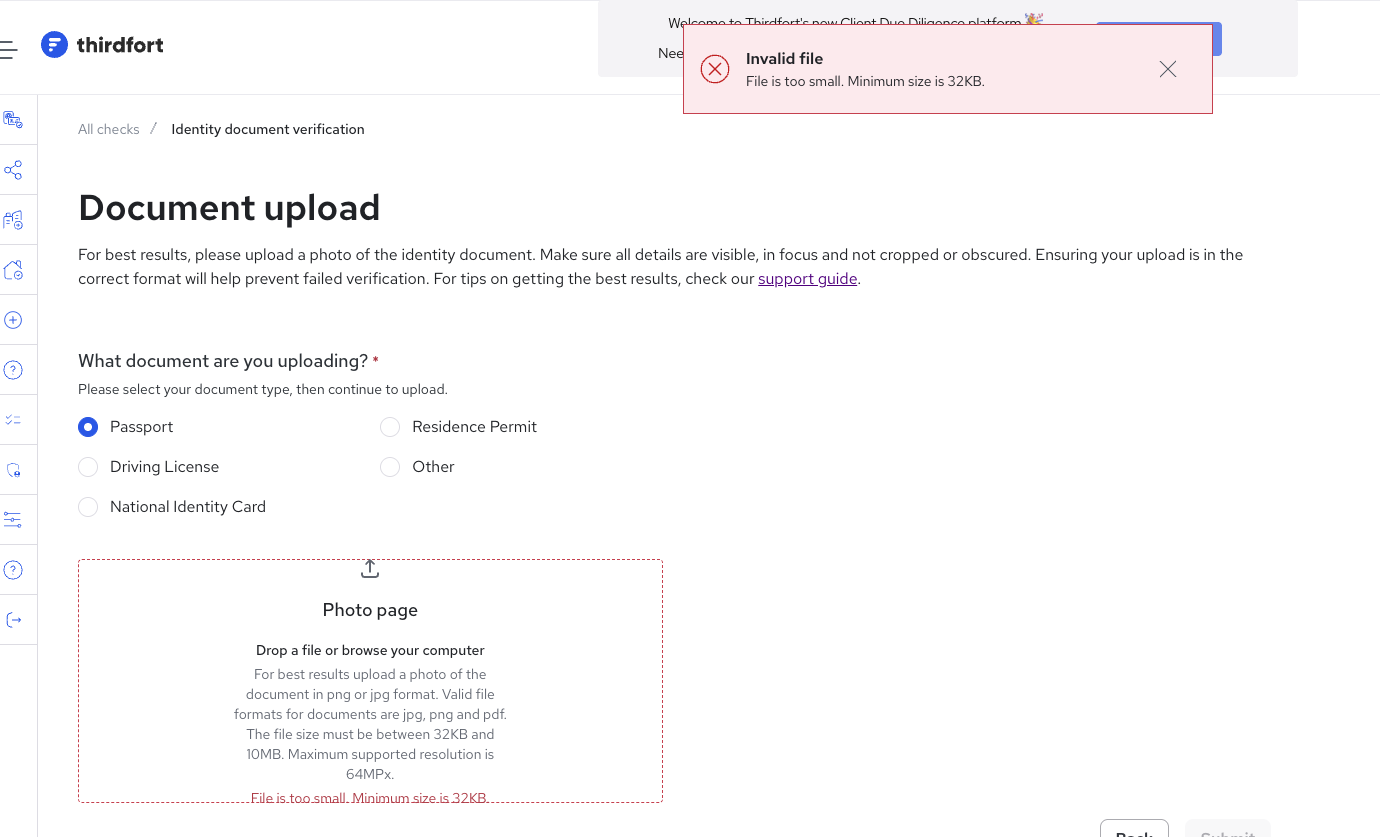Image resolution: width=1380 pixels, height=837 pixels.
Task: Open the checklist sidebar icon
Action: tap(13, 420)
